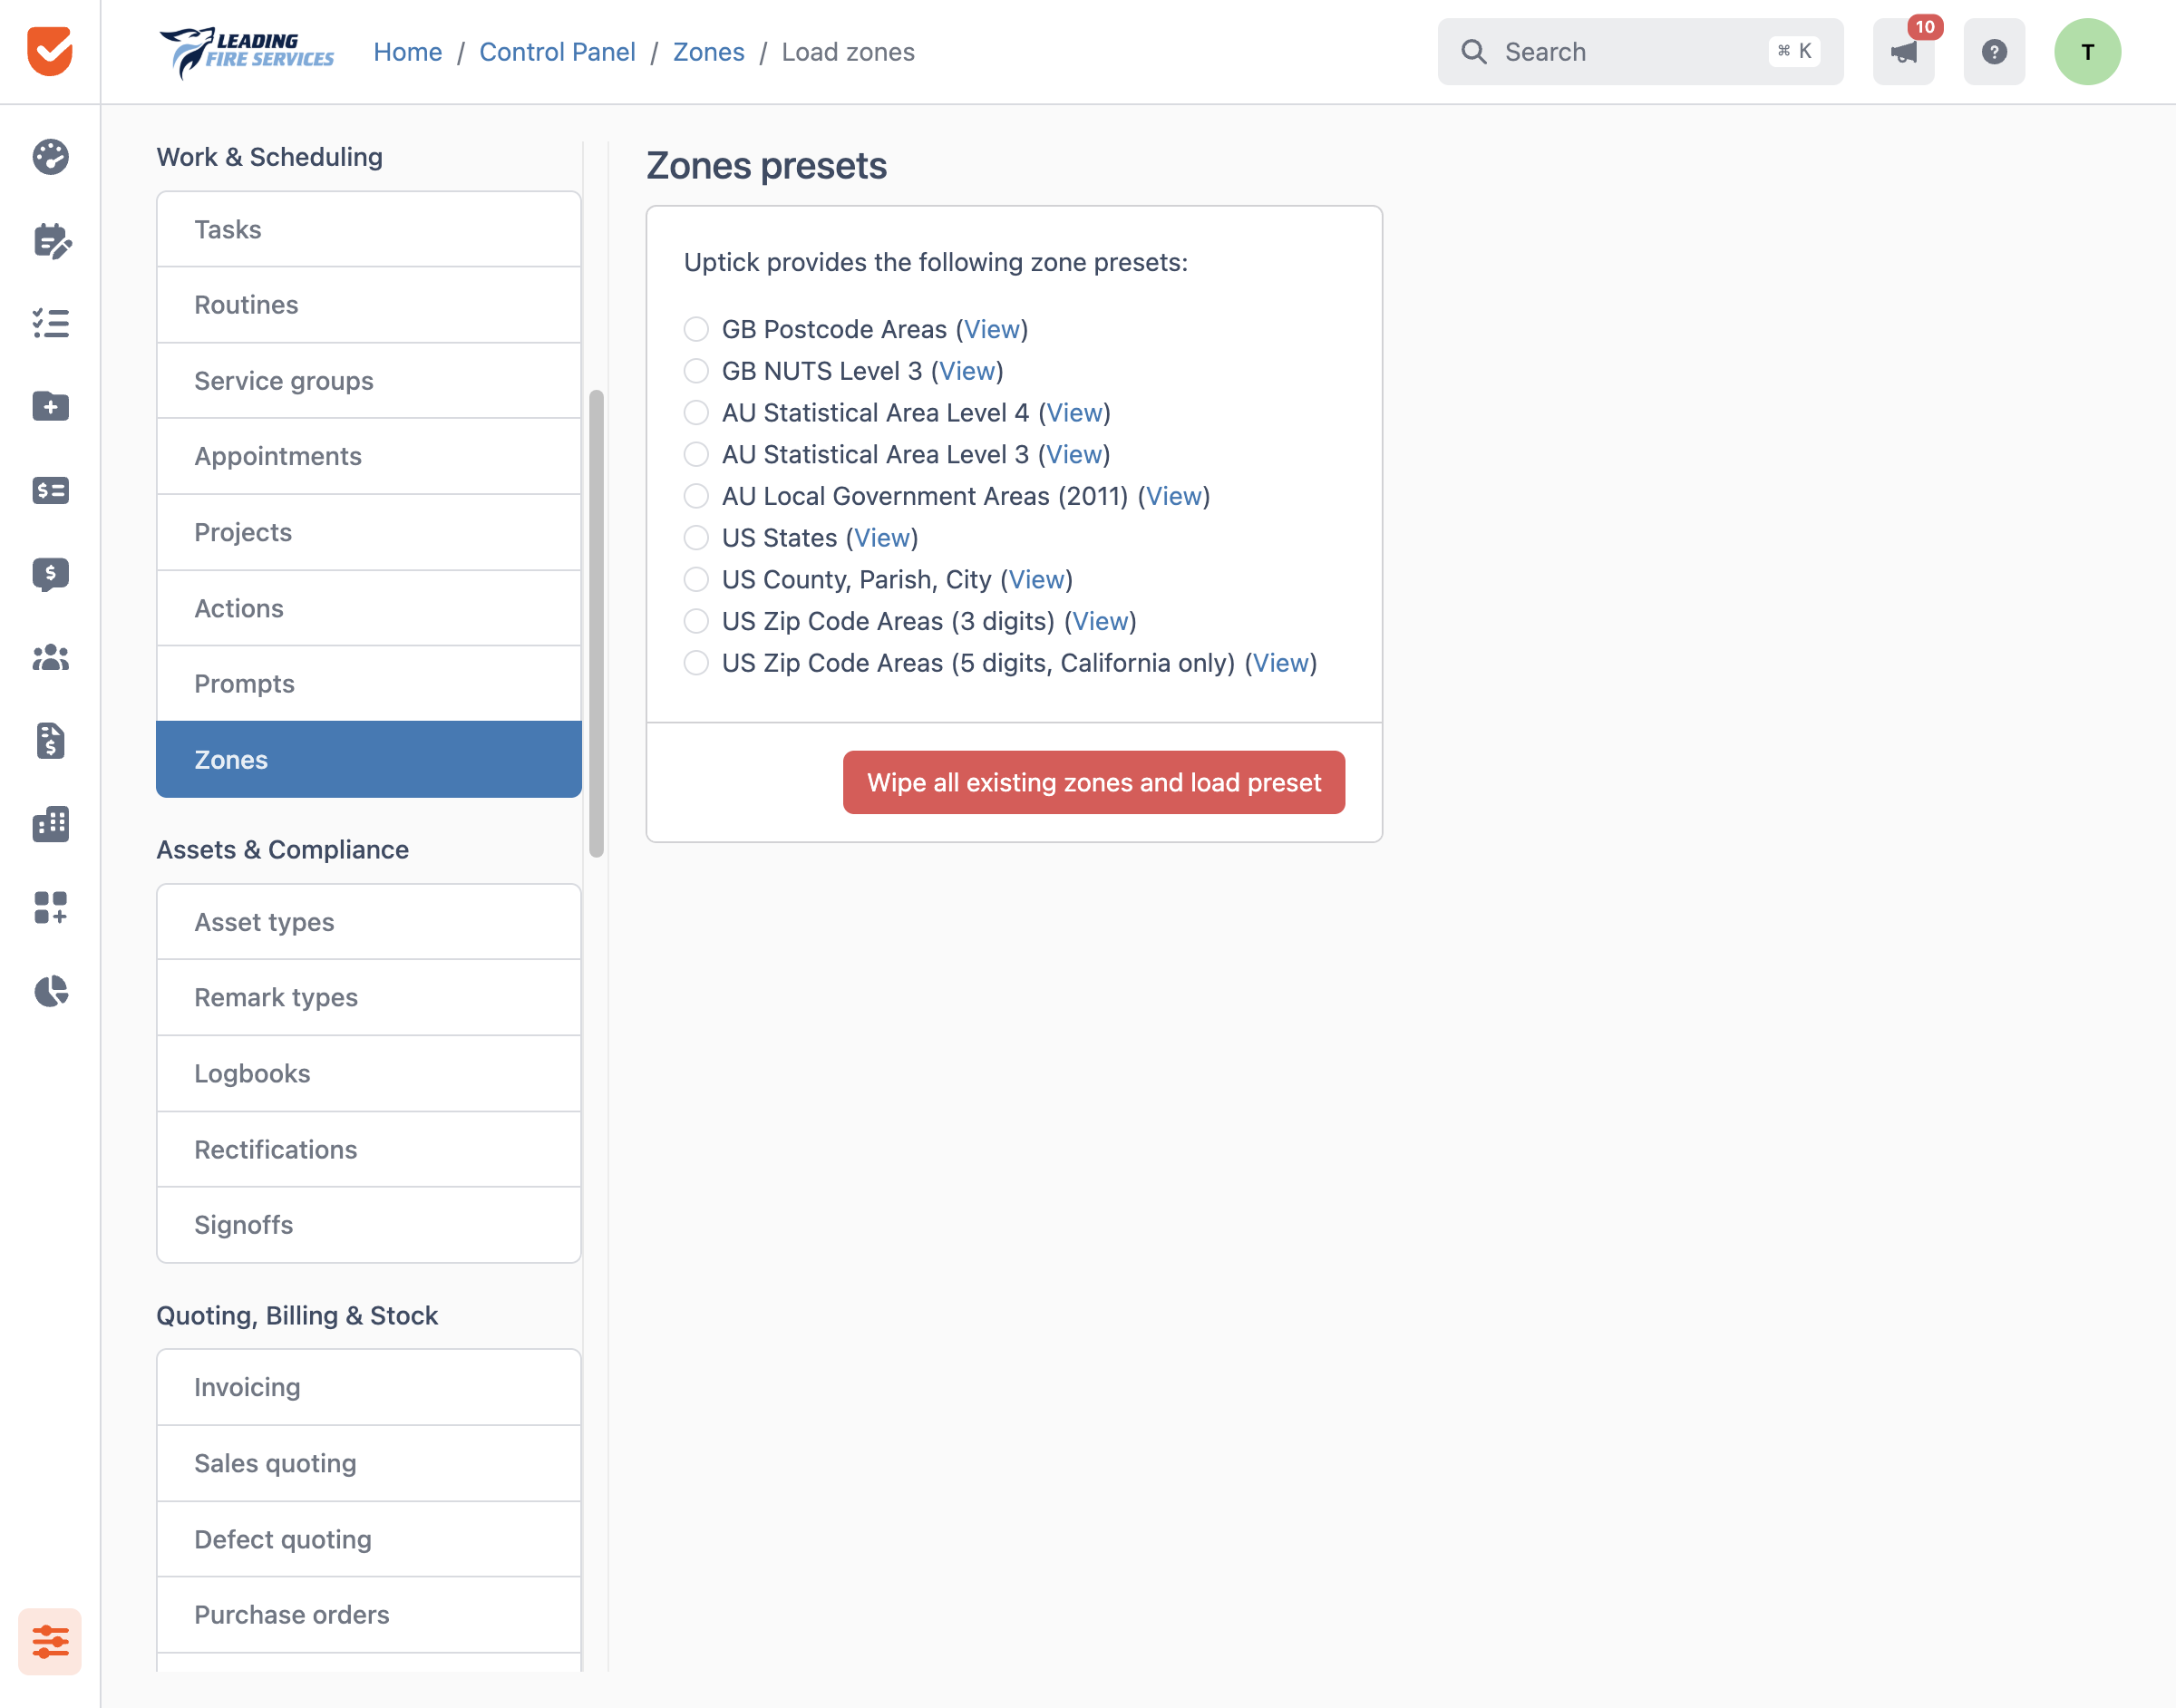Open the apps plus grid icon
The image size is (2176, 1708).
[50, 908]
